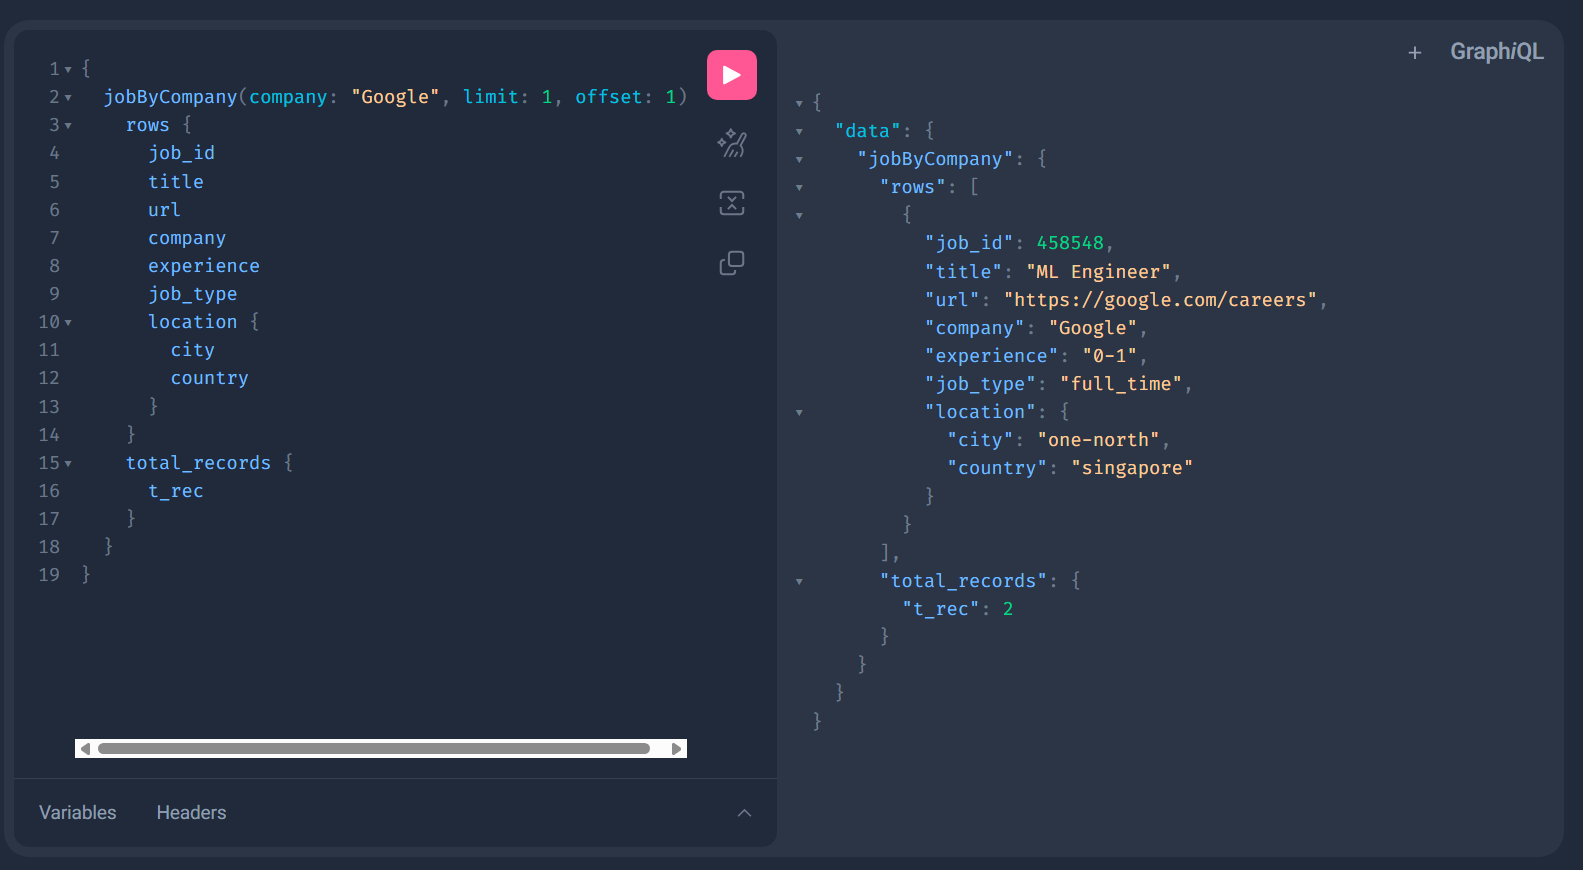Click the horizontal scrollbar right arrow
Viewport: 1583px width, 870px height.
(x=676, y=749)
